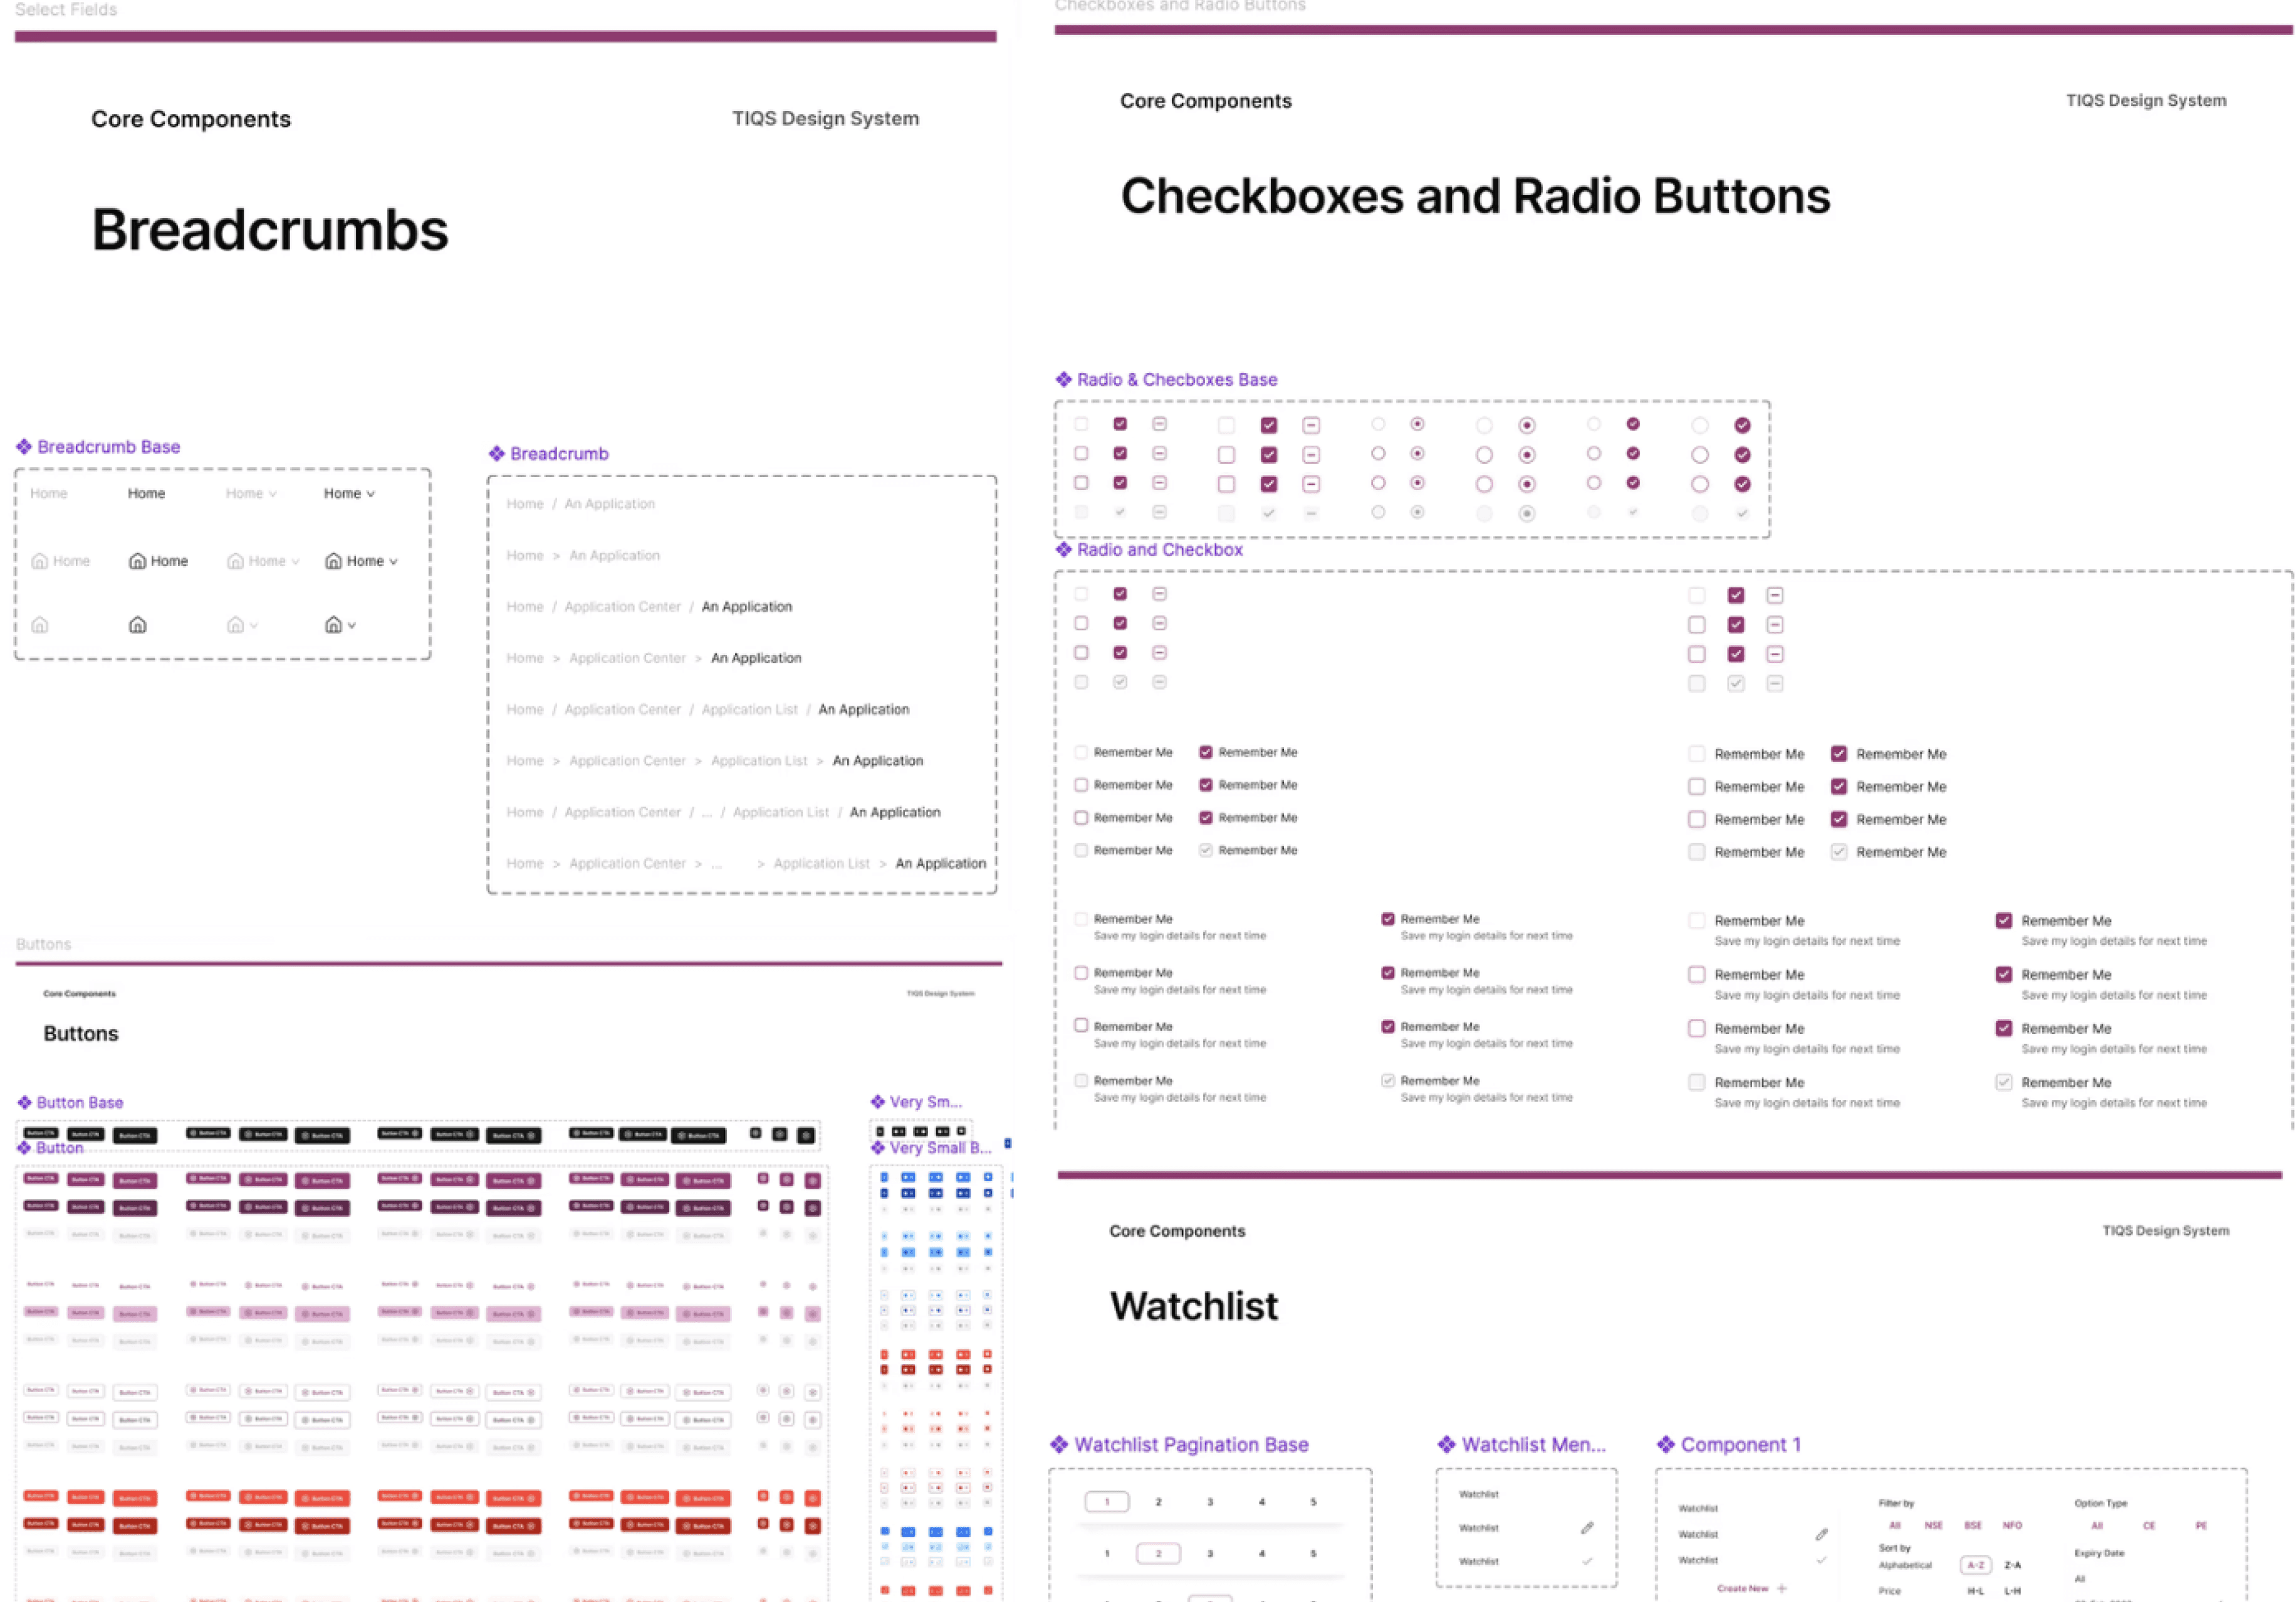The height and width of the screenshot is (1602, 2296).
Task: Select outlined page 2 in pagination
Action: 1158,1553
